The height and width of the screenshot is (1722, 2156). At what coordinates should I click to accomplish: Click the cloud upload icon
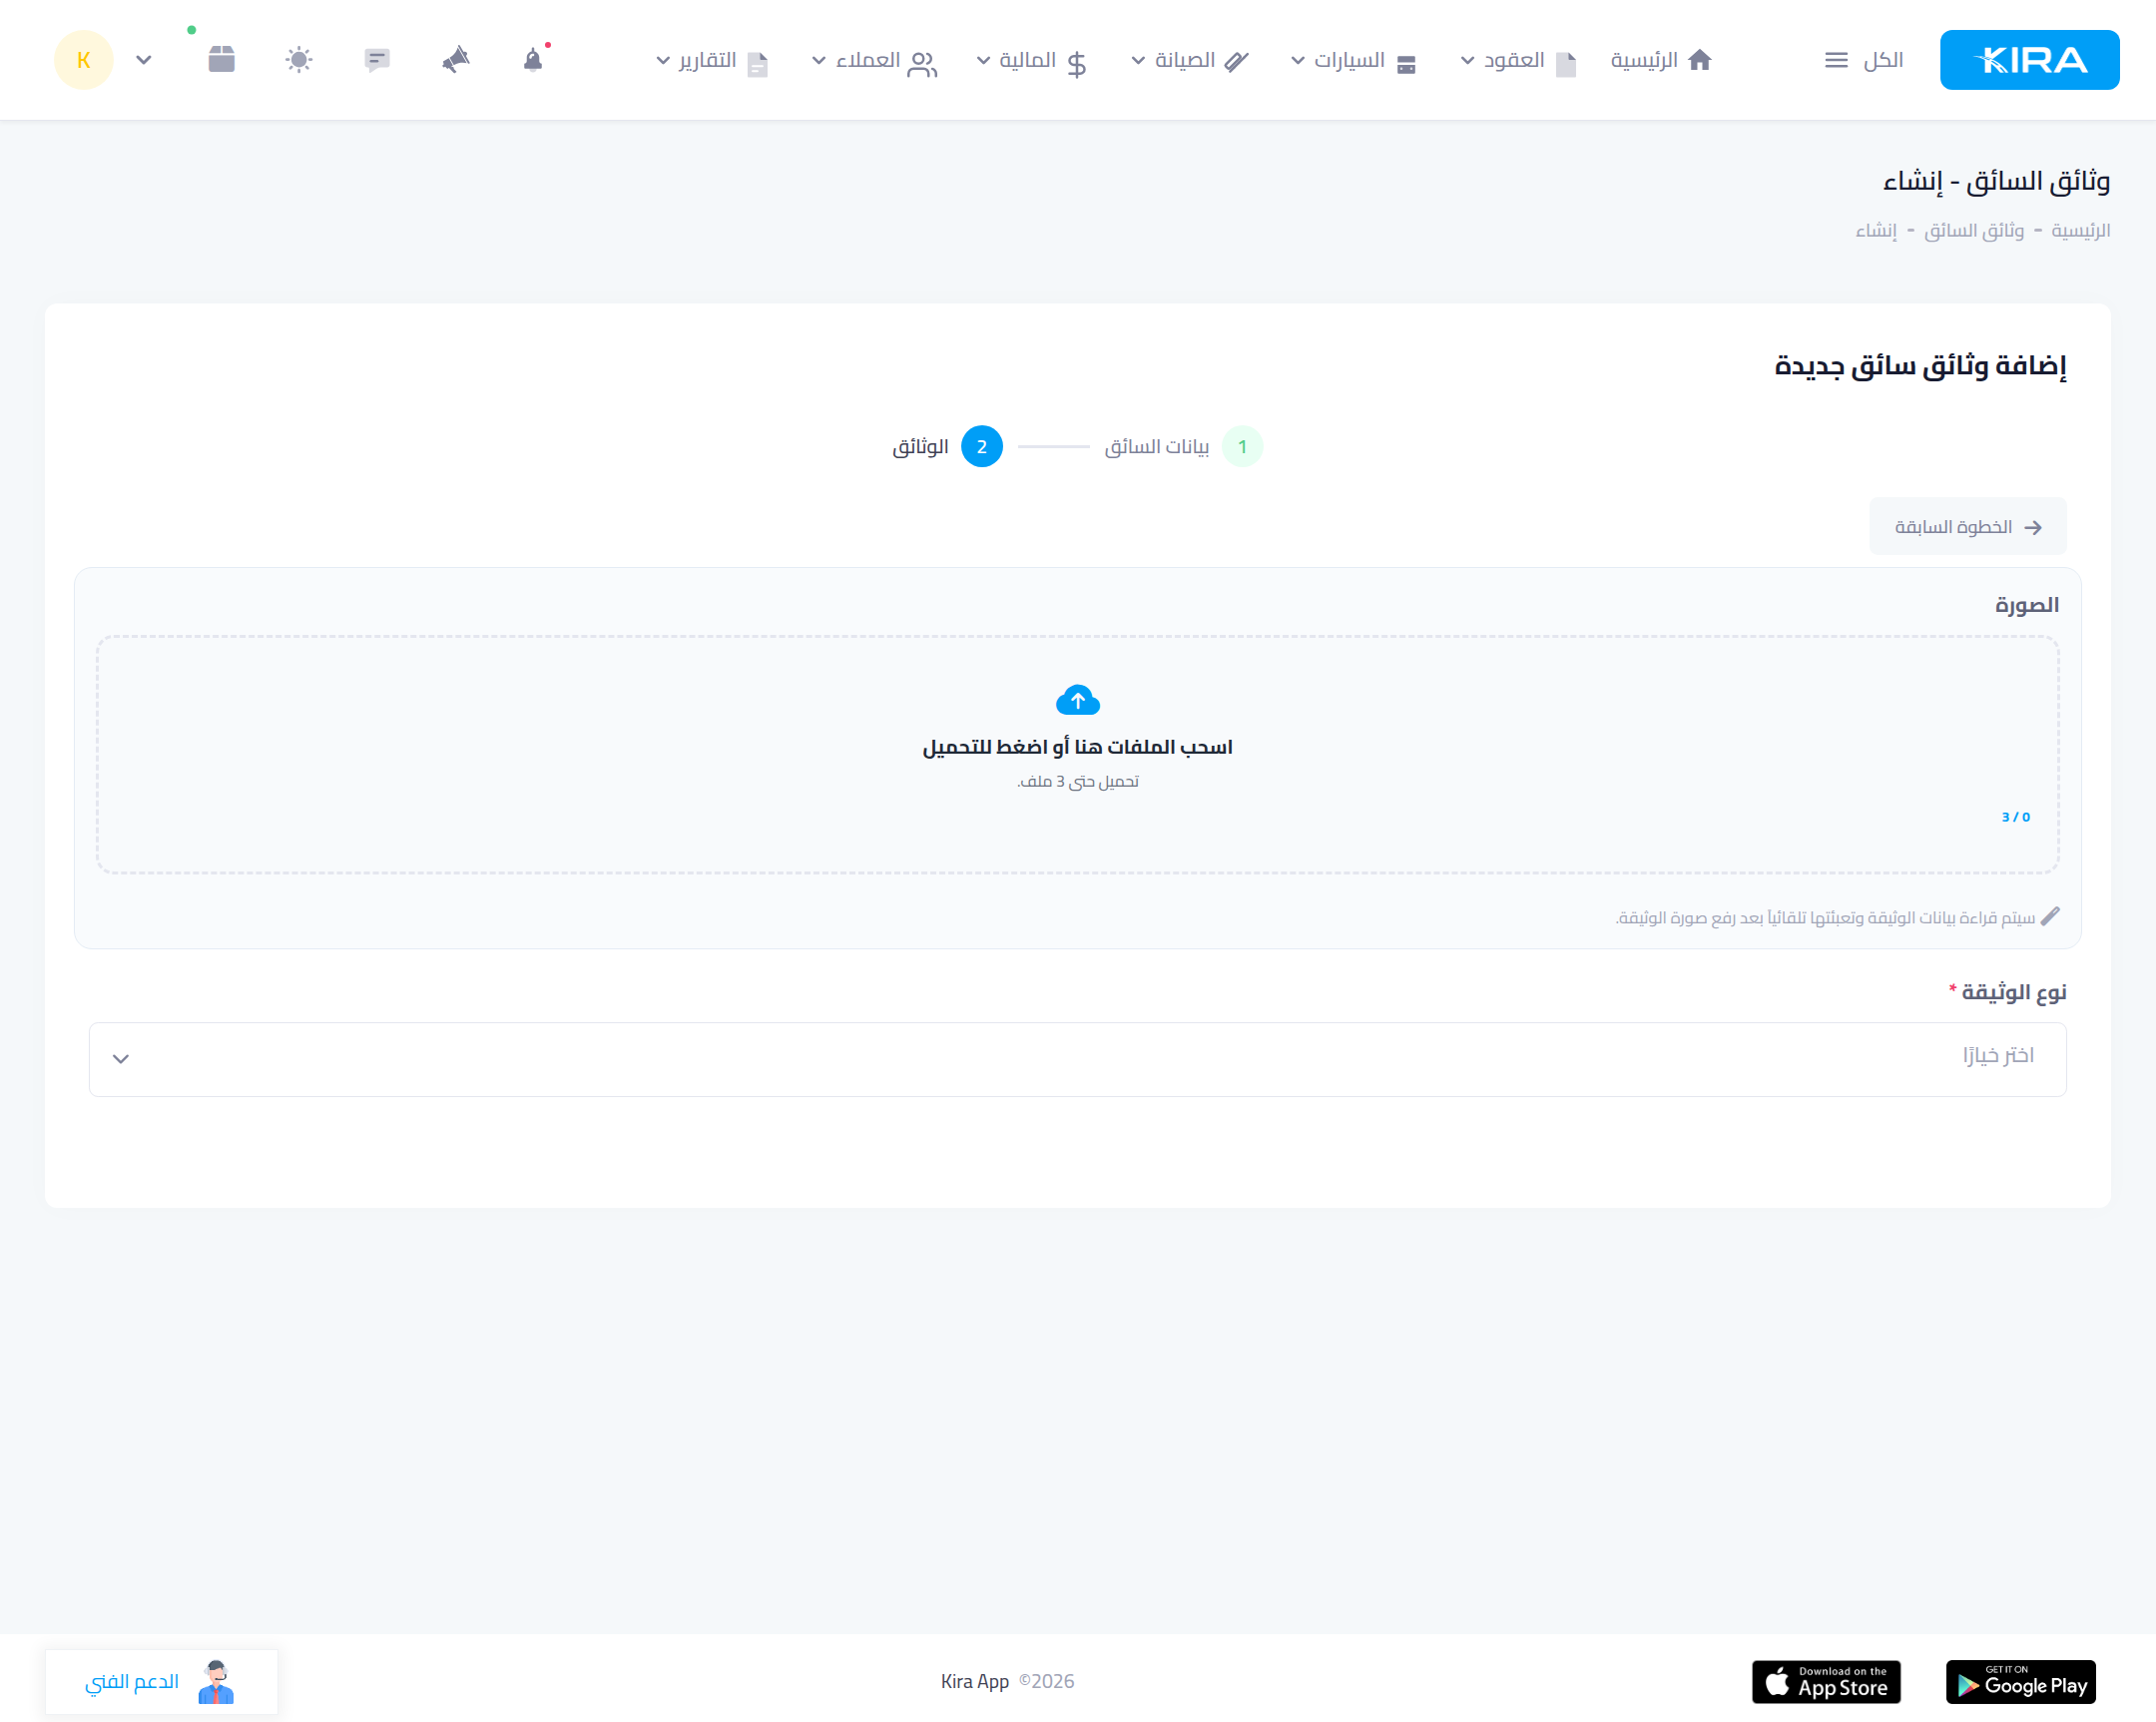click(1078, 700)
